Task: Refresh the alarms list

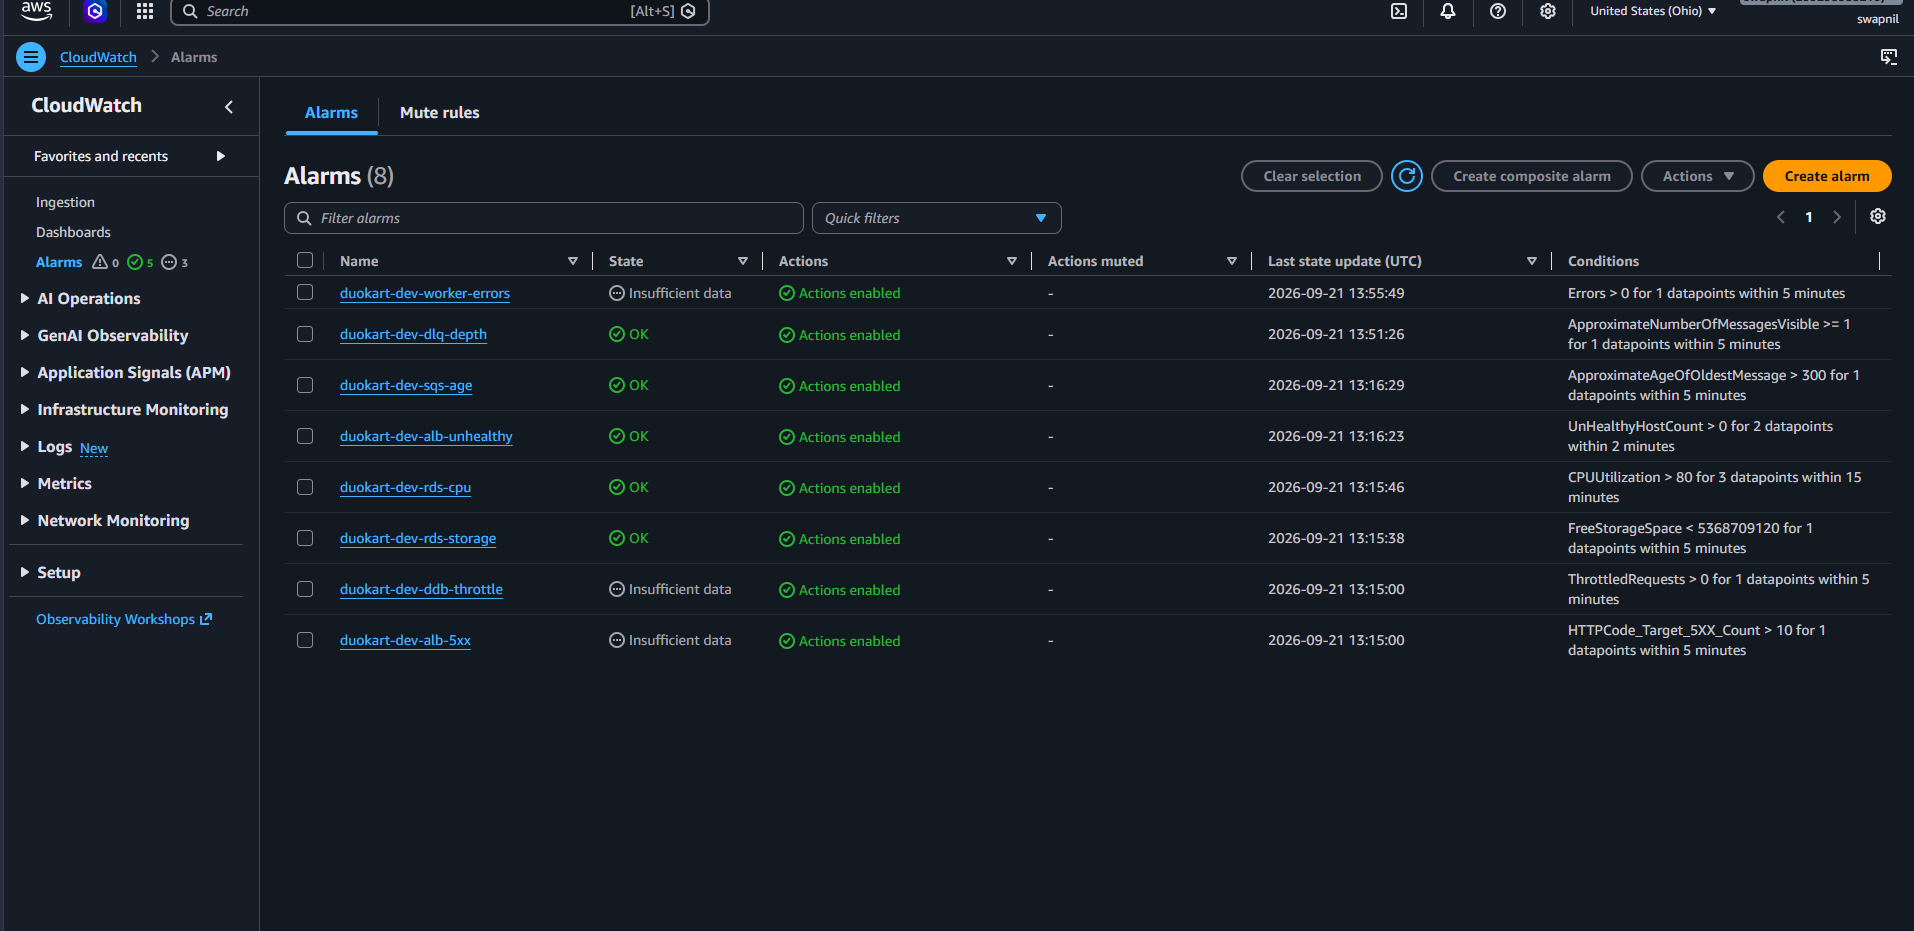Action: click(1407, 176)
